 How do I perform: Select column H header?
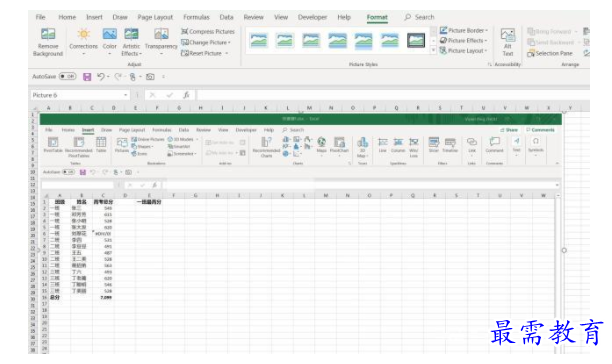tap(201, 108)
